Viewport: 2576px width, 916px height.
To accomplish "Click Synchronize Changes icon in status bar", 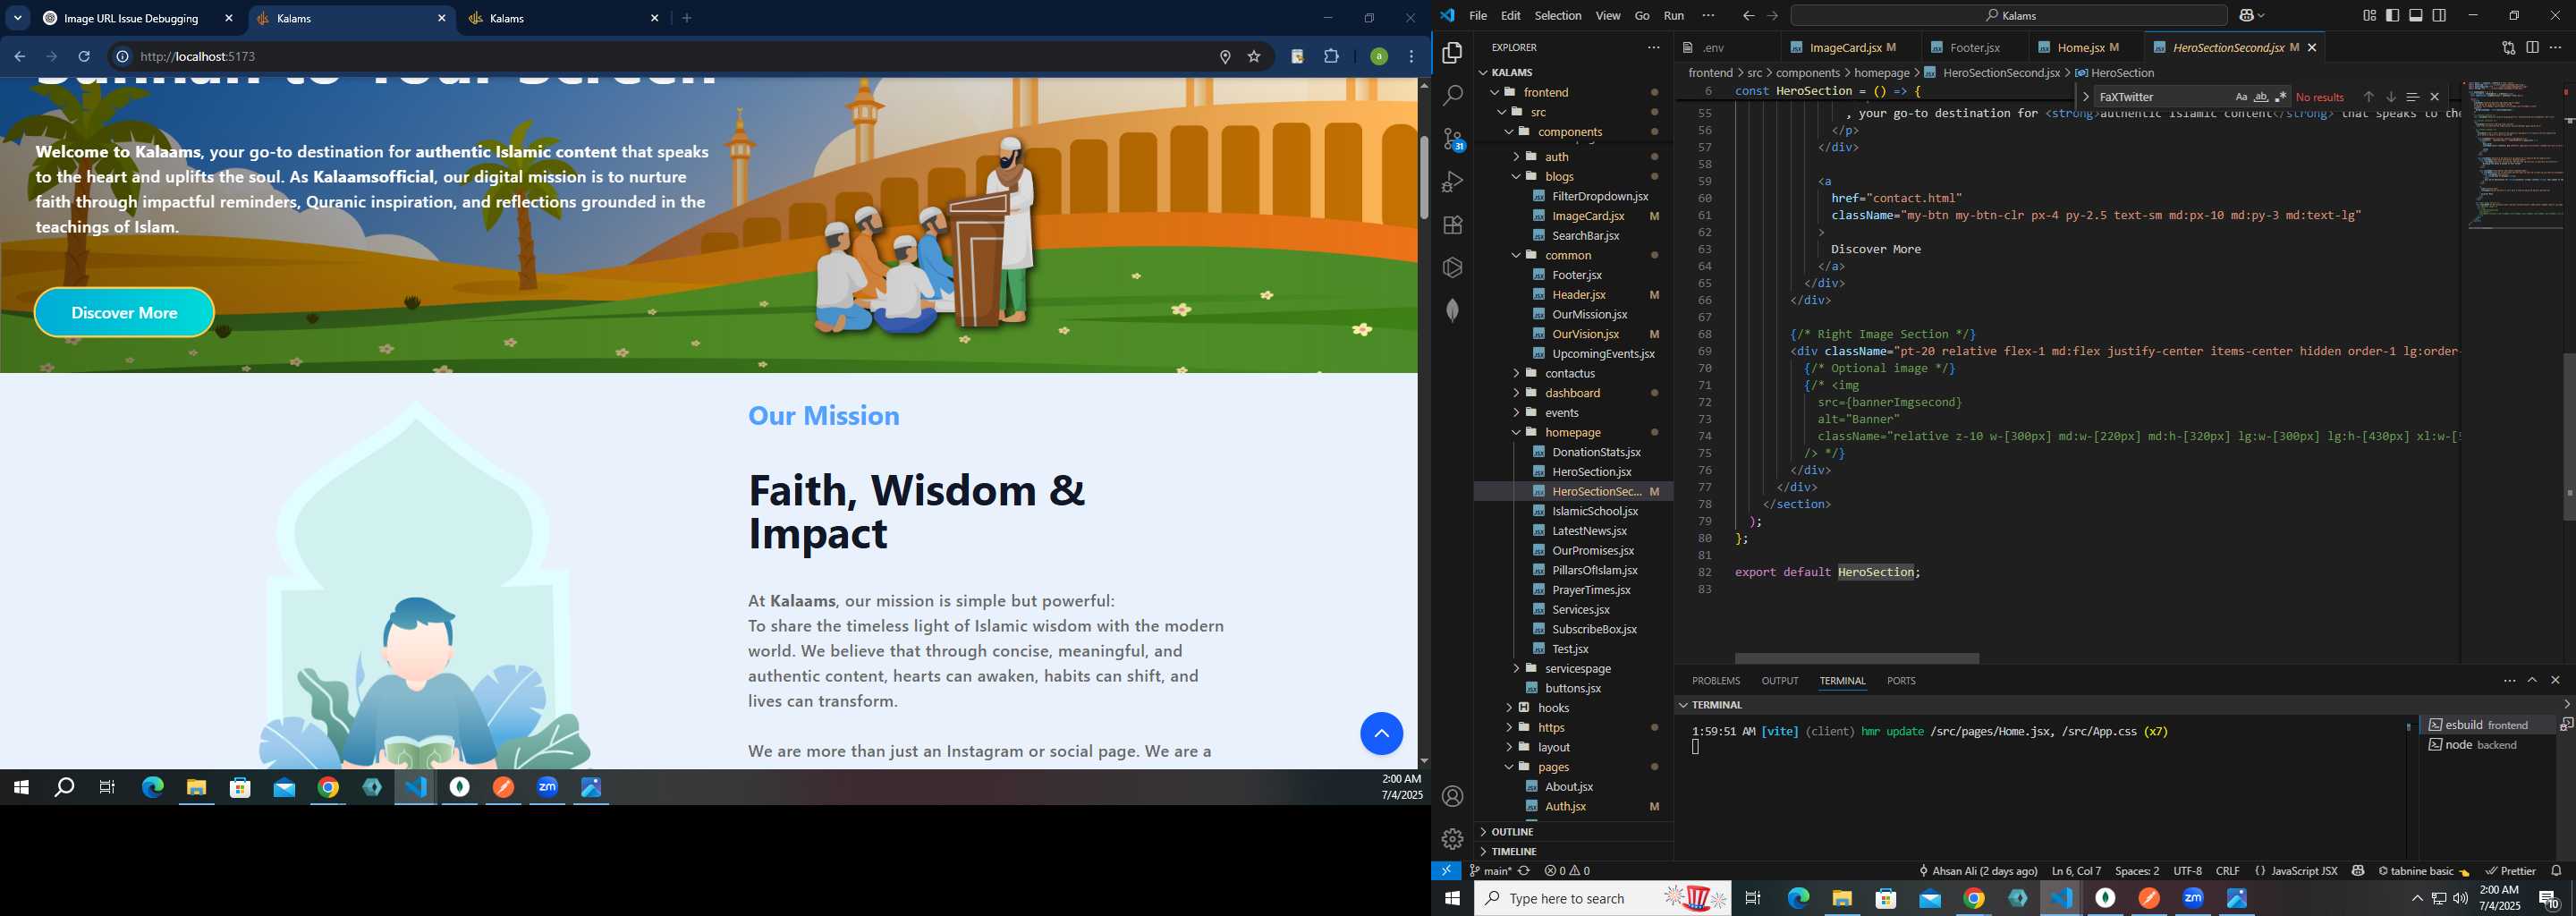I will tap(1524, 871).
